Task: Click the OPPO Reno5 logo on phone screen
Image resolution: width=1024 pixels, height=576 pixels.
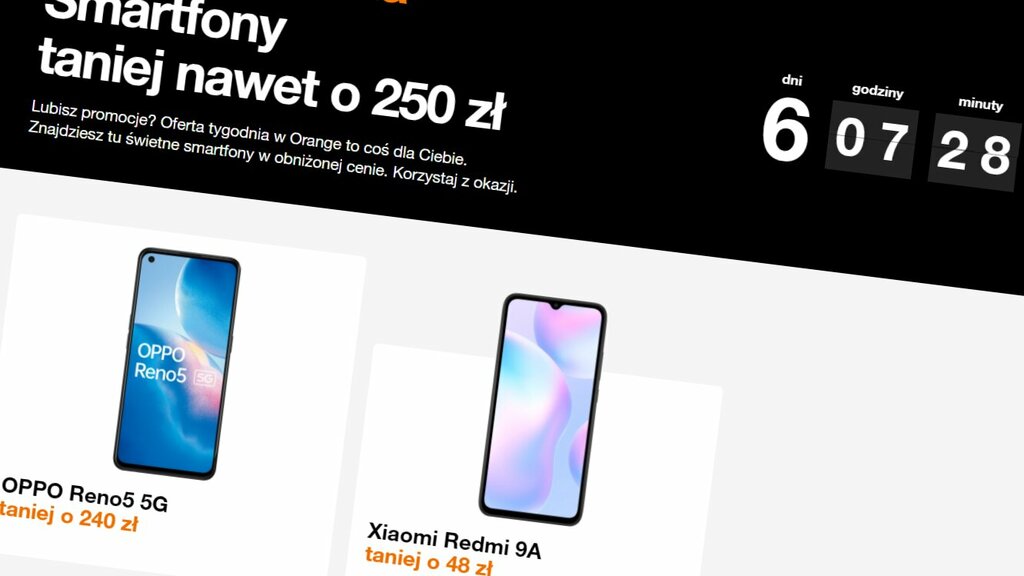Action: click(161, 362)
